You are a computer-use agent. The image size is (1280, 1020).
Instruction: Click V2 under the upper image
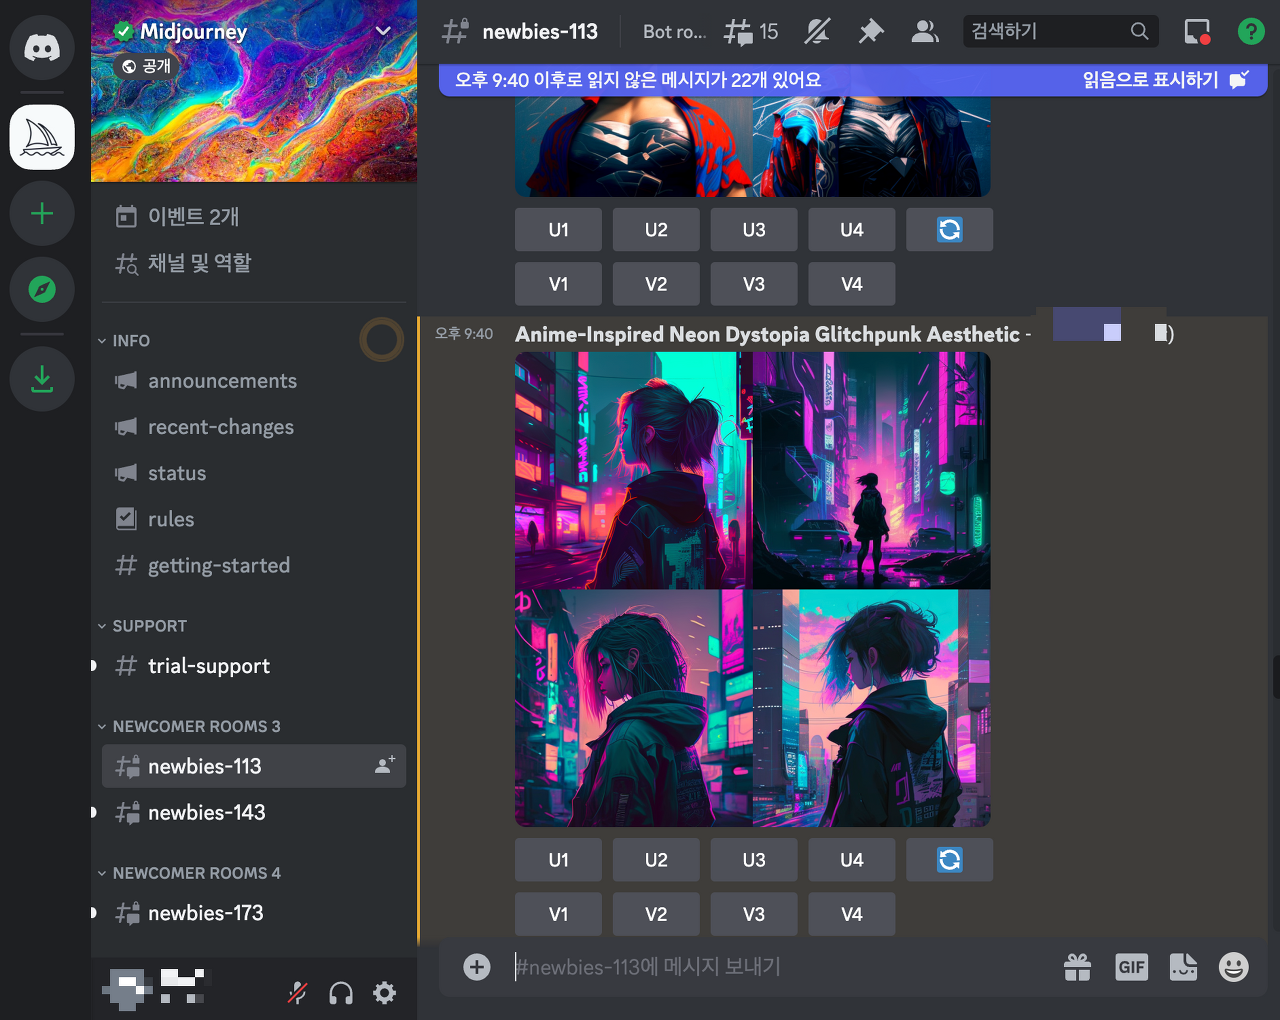pyautogui.click(x=656, y=284)
